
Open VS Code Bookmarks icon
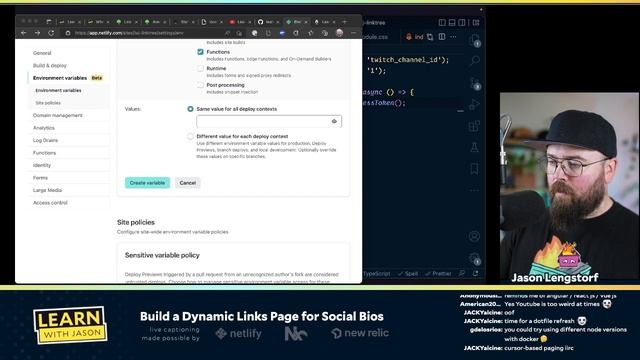(x=474, y=169)
